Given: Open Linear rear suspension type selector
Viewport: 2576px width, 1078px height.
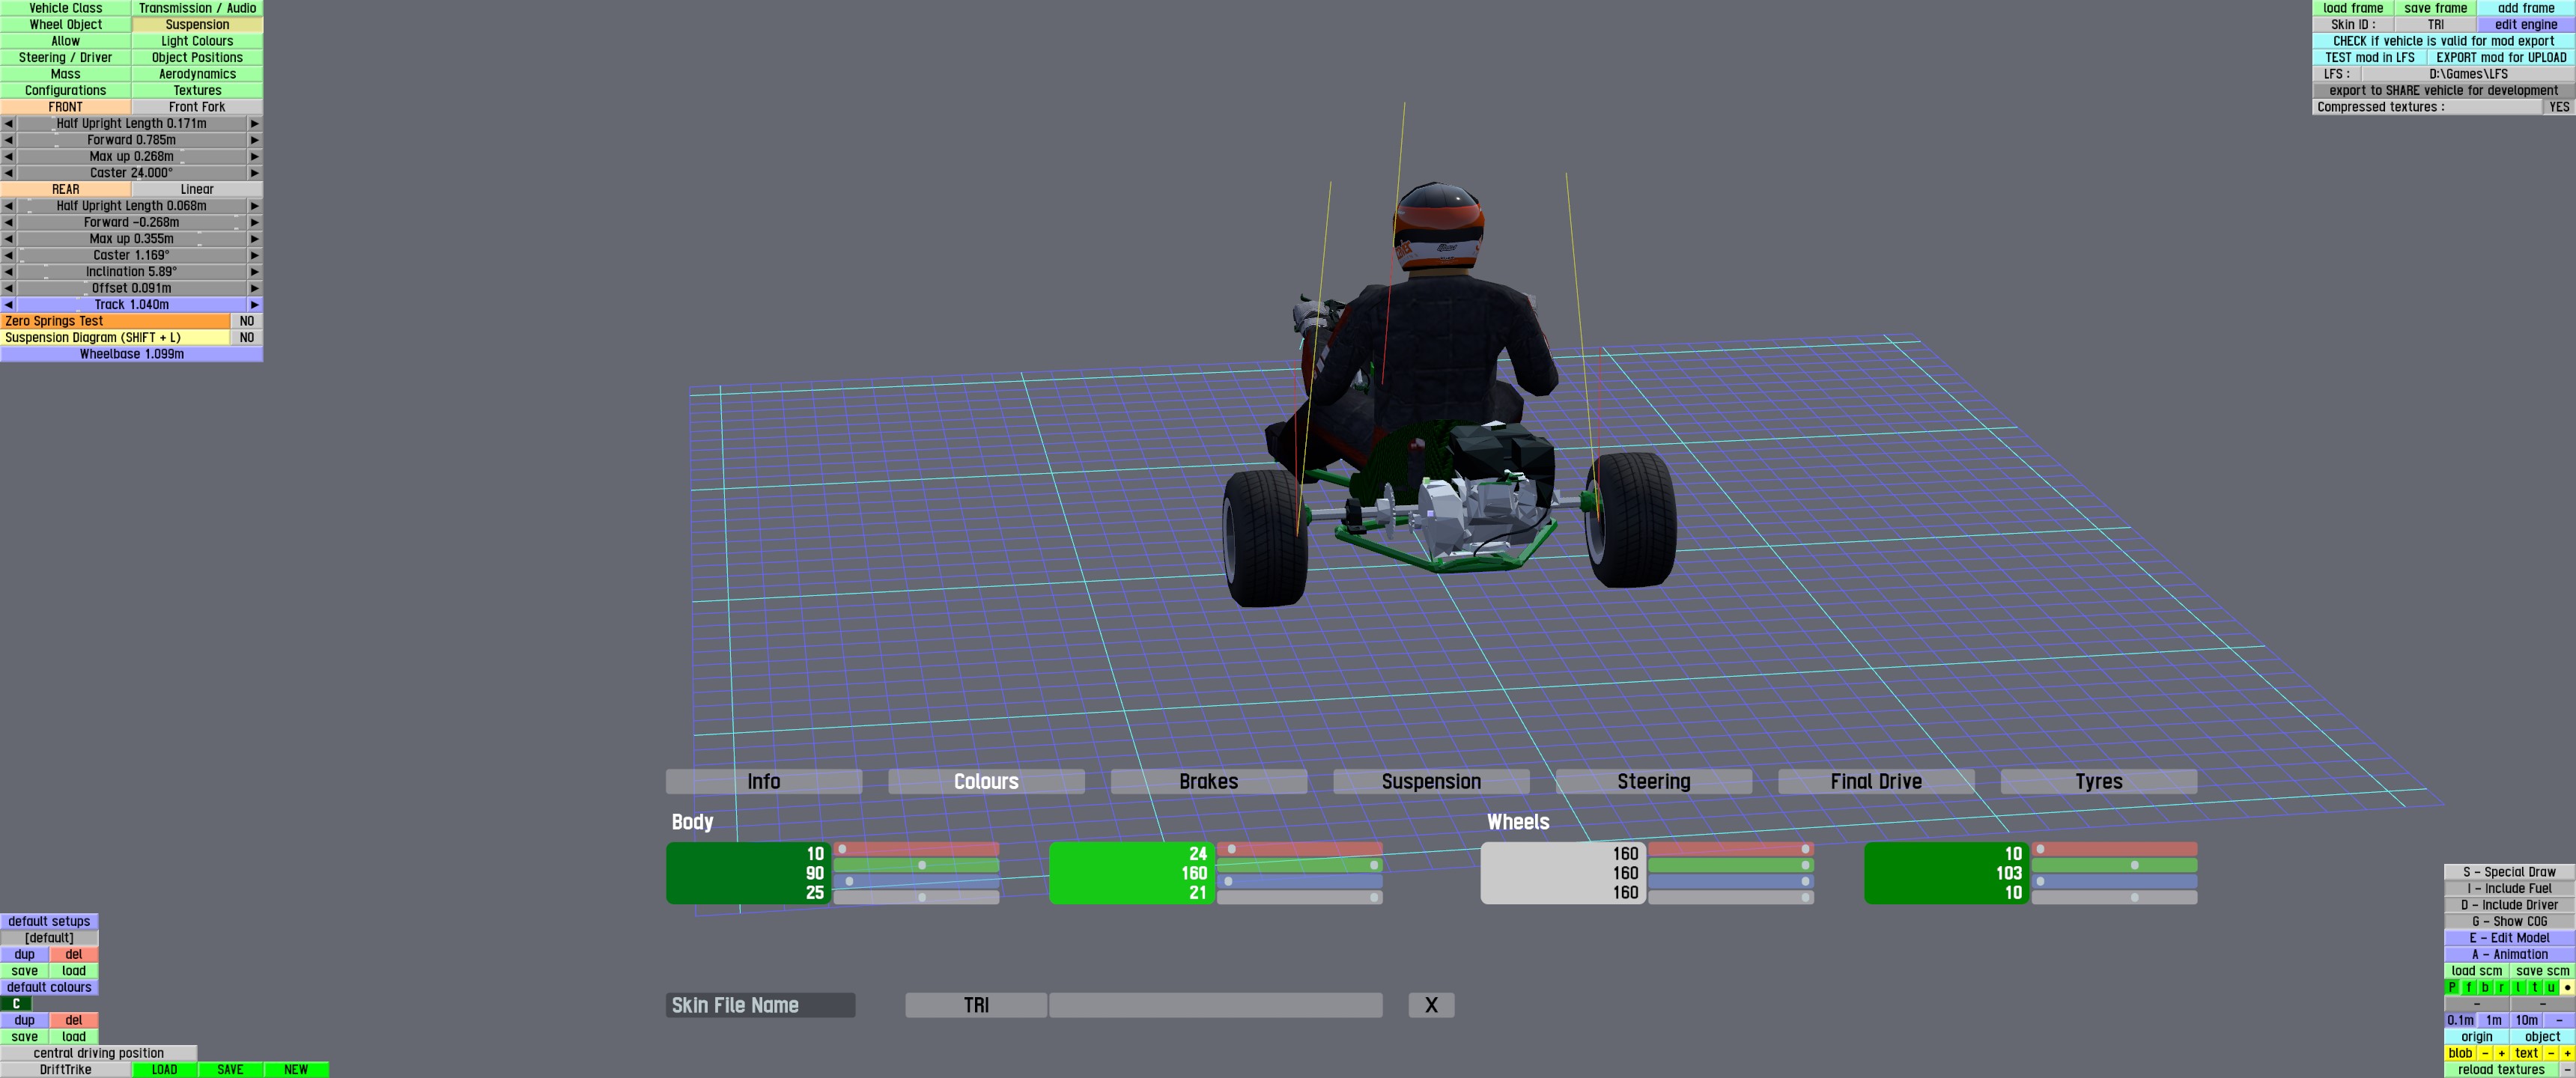Looking at the screenshot, I should 197,189.
